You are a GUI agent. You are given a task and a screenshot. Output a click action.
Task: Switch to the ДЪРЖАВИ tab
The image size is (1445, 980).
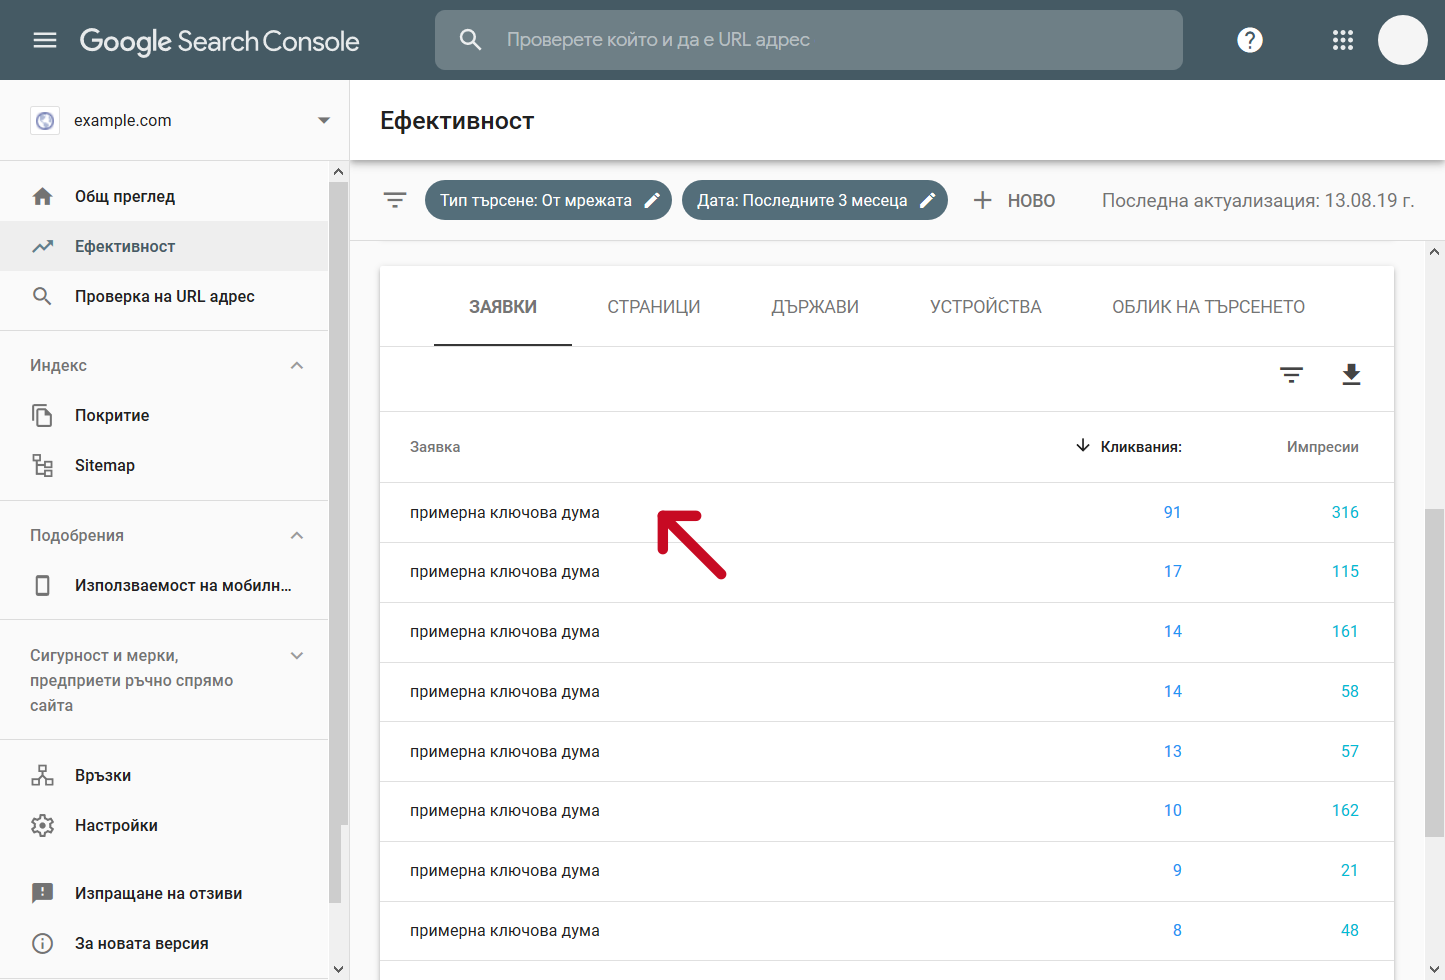(815, 307)
